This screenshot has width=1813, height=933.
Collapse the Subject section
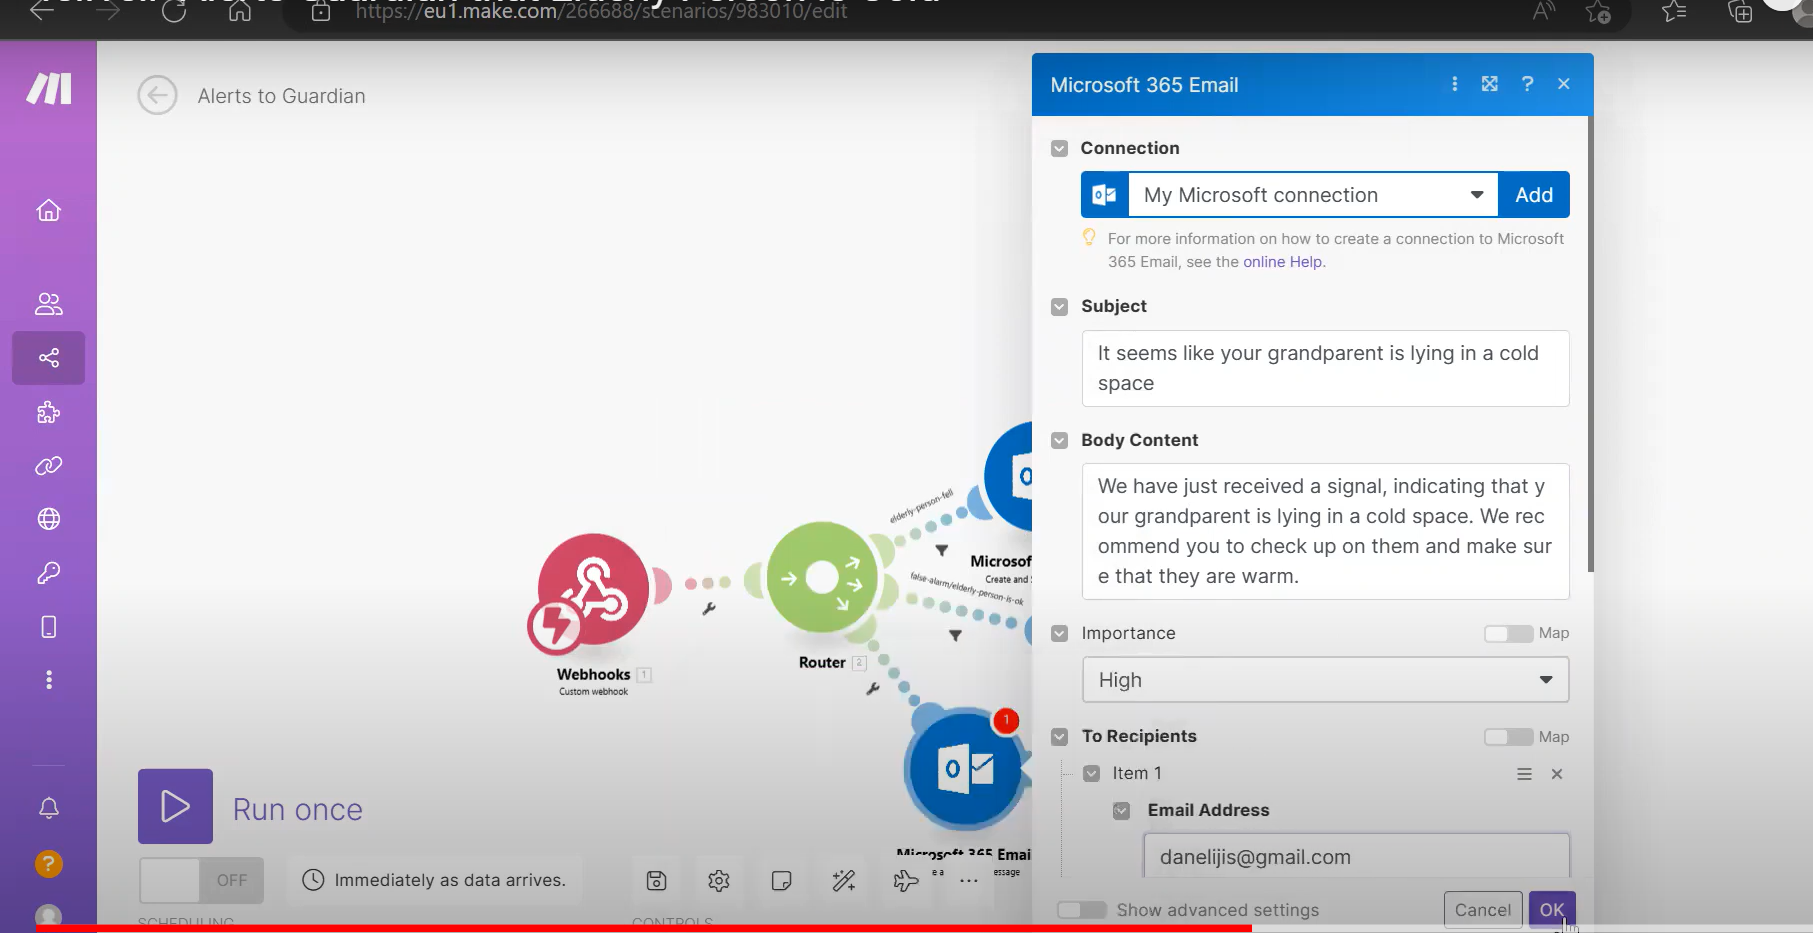(x=1060, y=307)
